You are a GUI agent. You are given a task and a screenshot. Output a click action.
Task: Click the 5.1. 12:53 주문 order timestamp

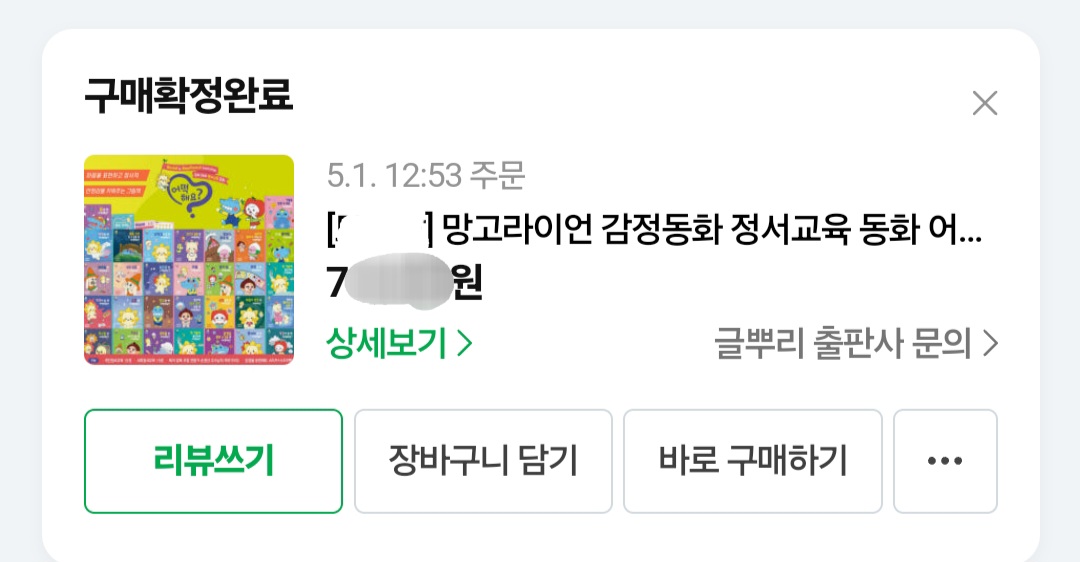tap(426, 175)
